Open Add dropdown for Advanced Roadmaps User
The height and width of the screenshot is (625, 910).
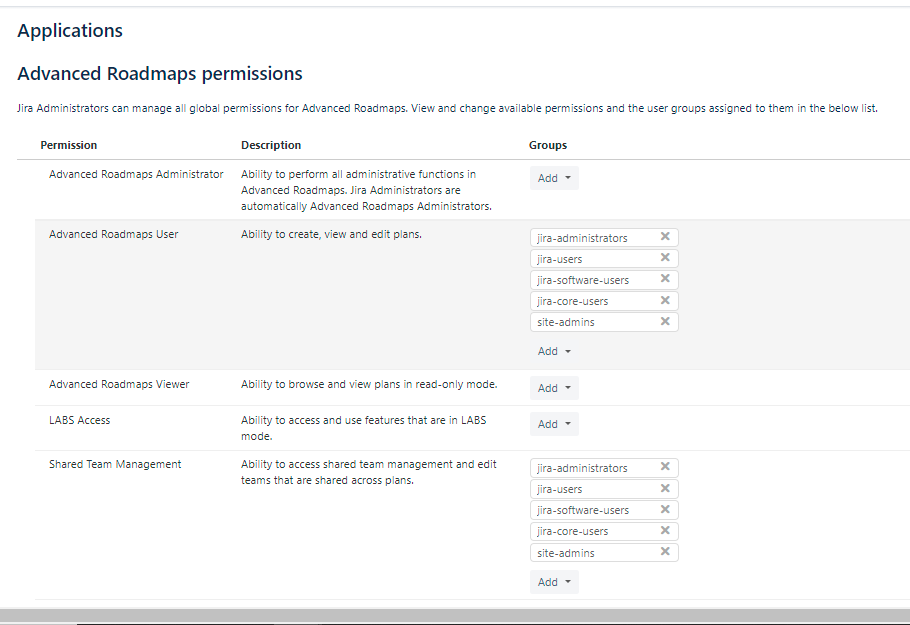pyautogui.click(x=554, y=351)
